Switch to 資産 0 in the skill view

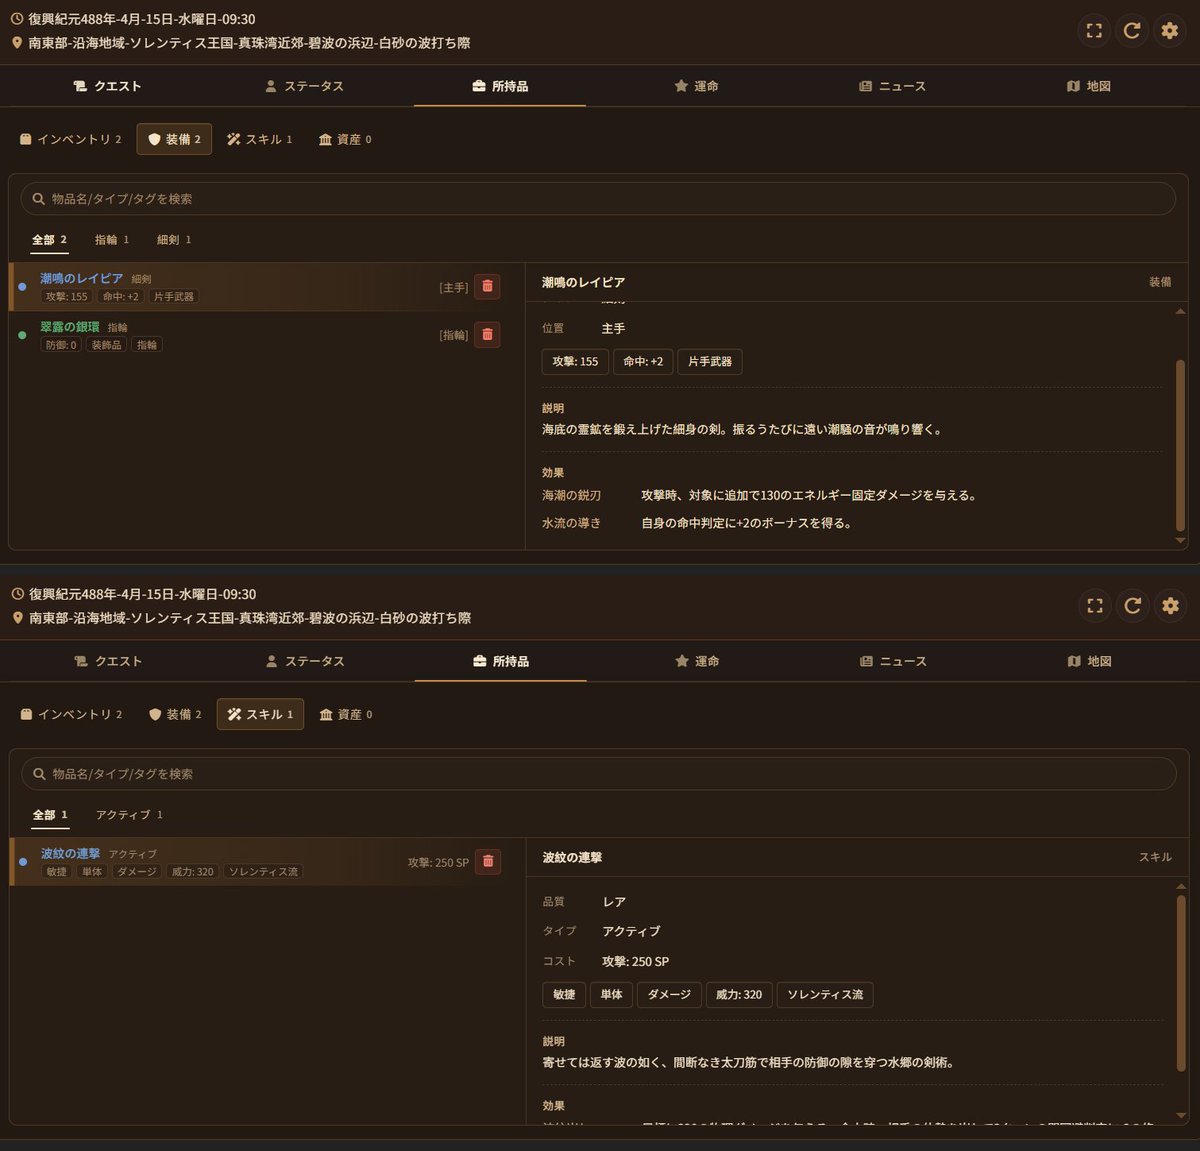(x=346, y=714)
